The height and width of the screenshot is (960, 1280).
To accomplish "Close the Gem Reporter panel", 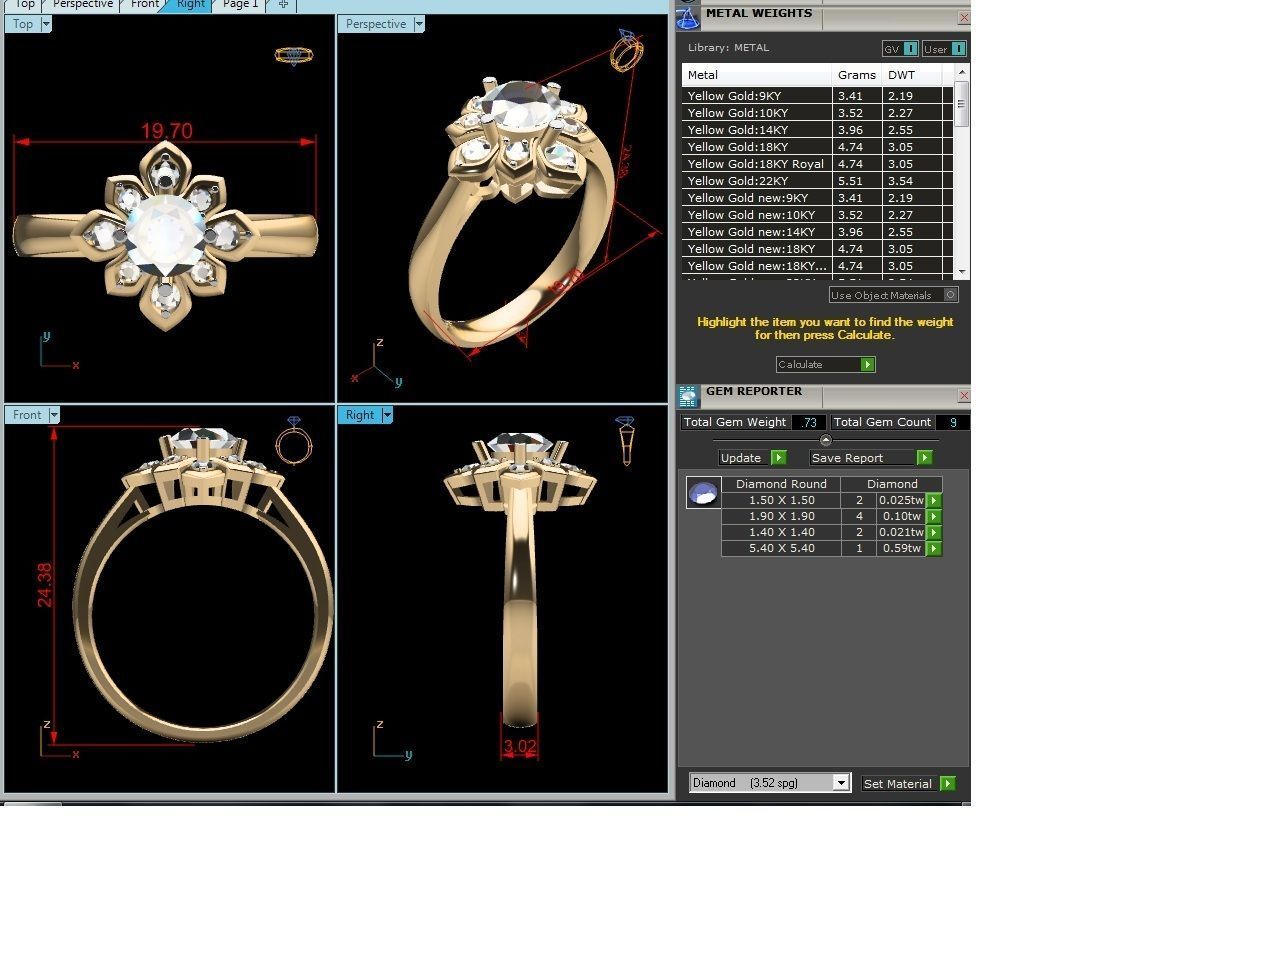I will (x=963, y=396).
